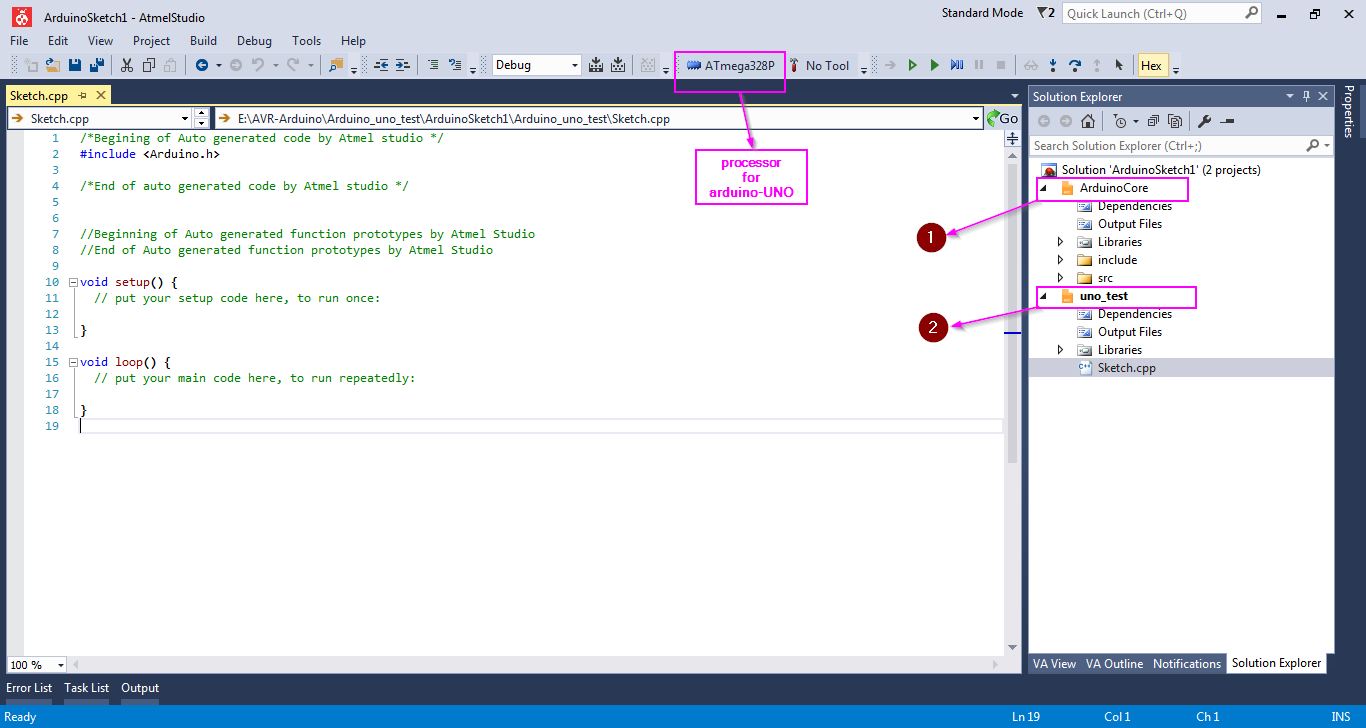
Task: Open the No Tool programmer selector
Action: tap(819, 65)
